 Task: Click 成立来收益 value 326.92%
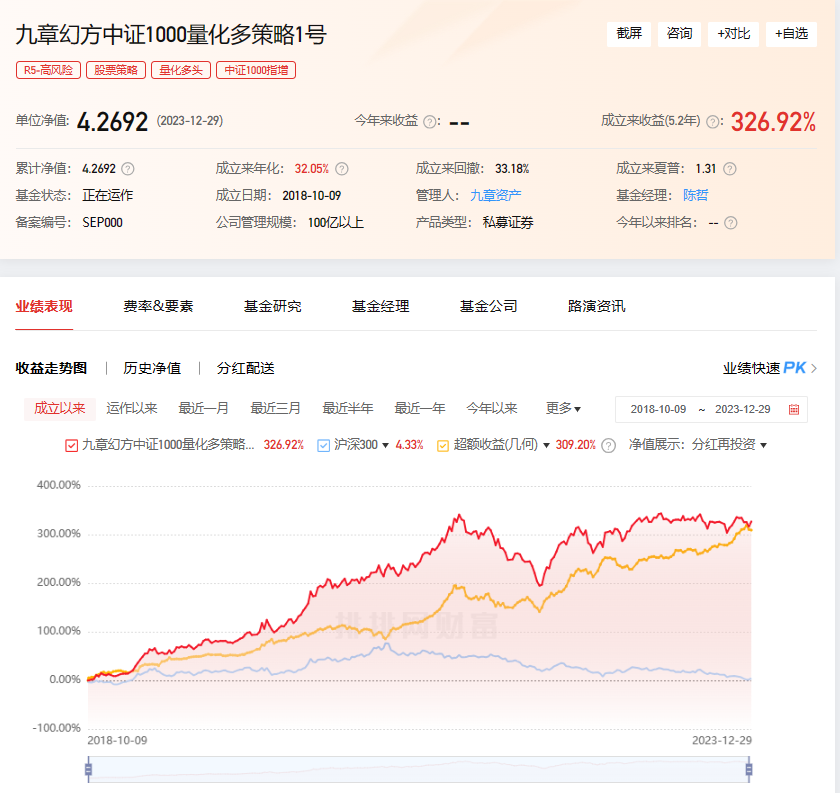(x=773, y=122)
